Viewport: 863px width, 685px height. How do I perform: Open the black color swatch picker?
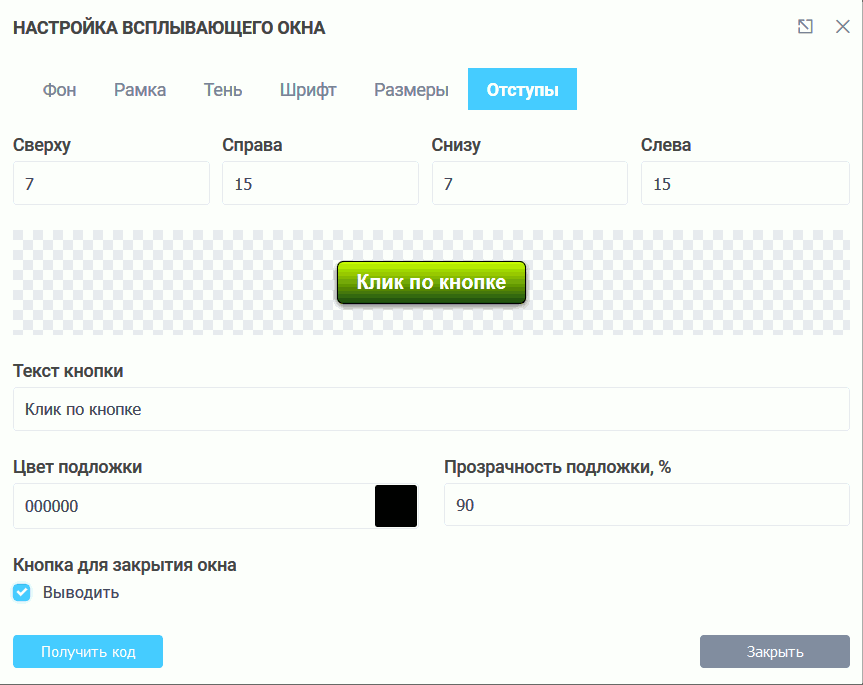tap(395, 506)
